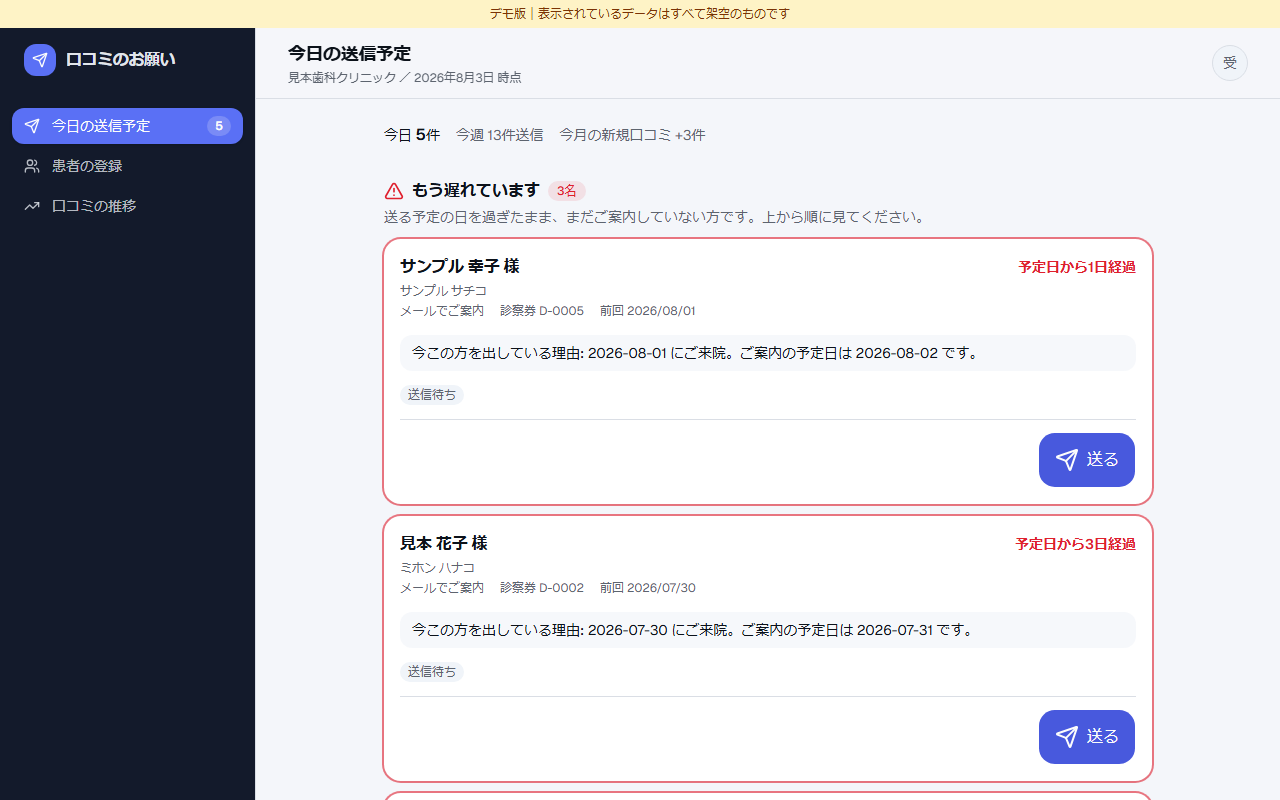1280x800 pixels.
Task: Click the 予定日から1日経過 overdue label
Action: tap(1077, 267)
